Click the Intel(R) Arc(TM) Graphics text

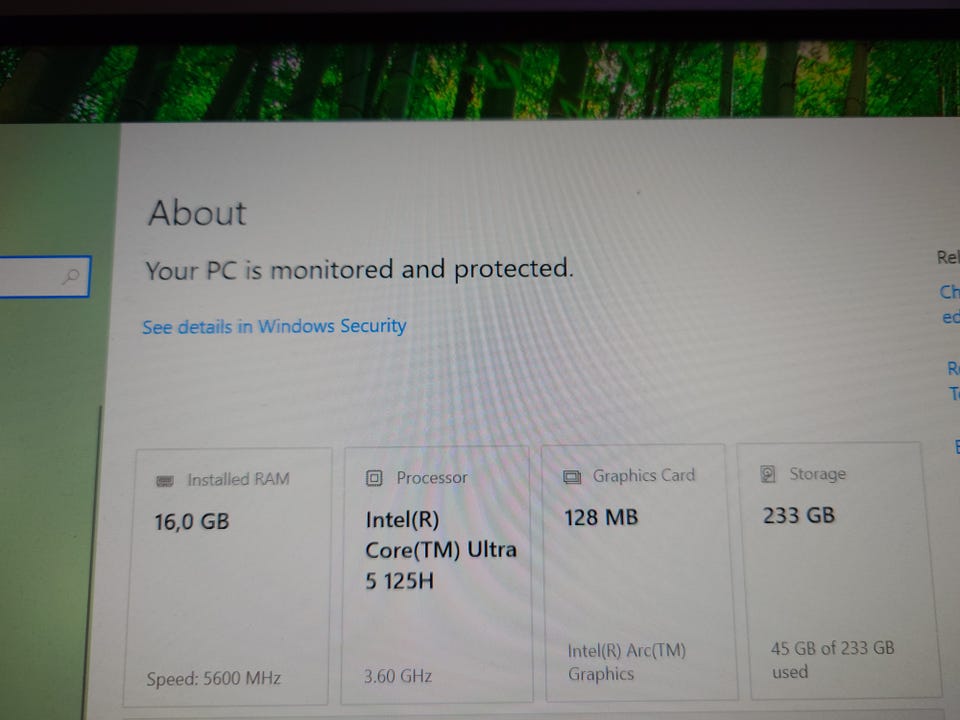627,662
